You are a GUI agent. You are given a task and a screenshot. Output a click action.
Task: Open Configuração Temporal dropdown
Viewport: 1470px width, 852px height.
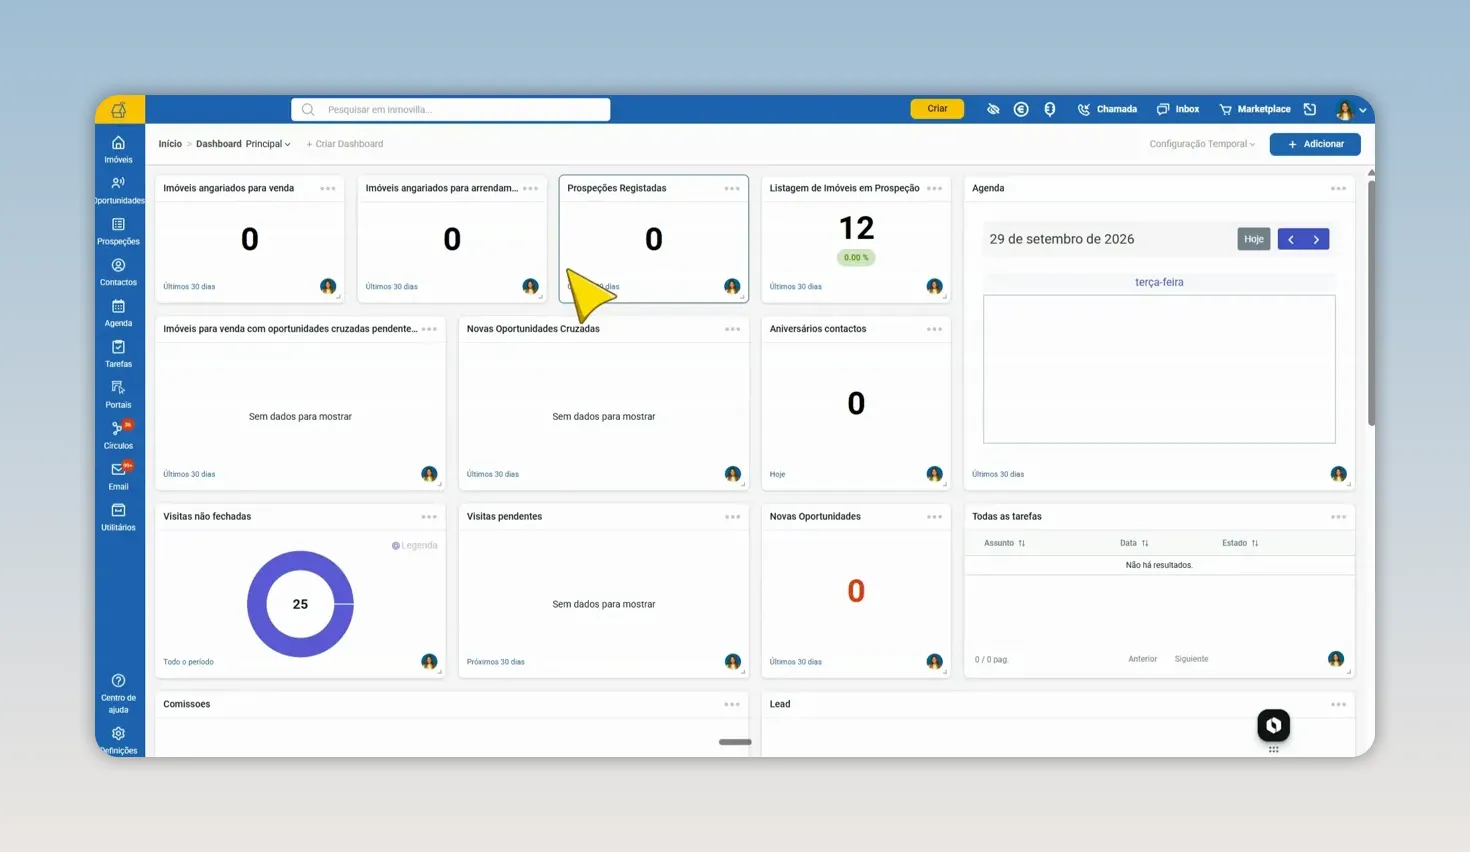(x=1202, y=144)
